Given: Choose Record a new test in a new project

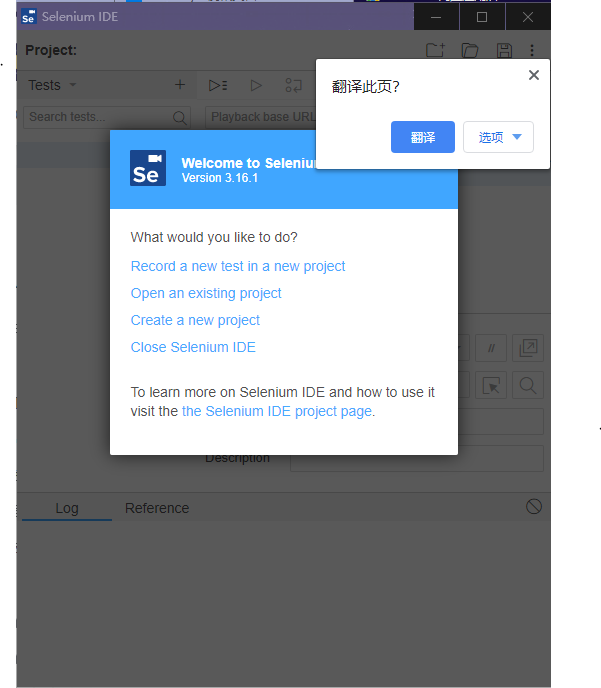Looking at the screenshot, I should tap(238, 266).
